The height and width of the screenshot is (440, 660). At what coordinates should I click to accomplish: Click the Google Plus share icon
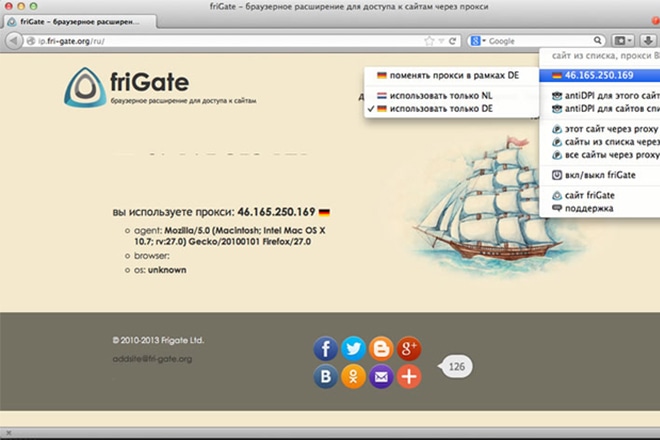[408, 349]
